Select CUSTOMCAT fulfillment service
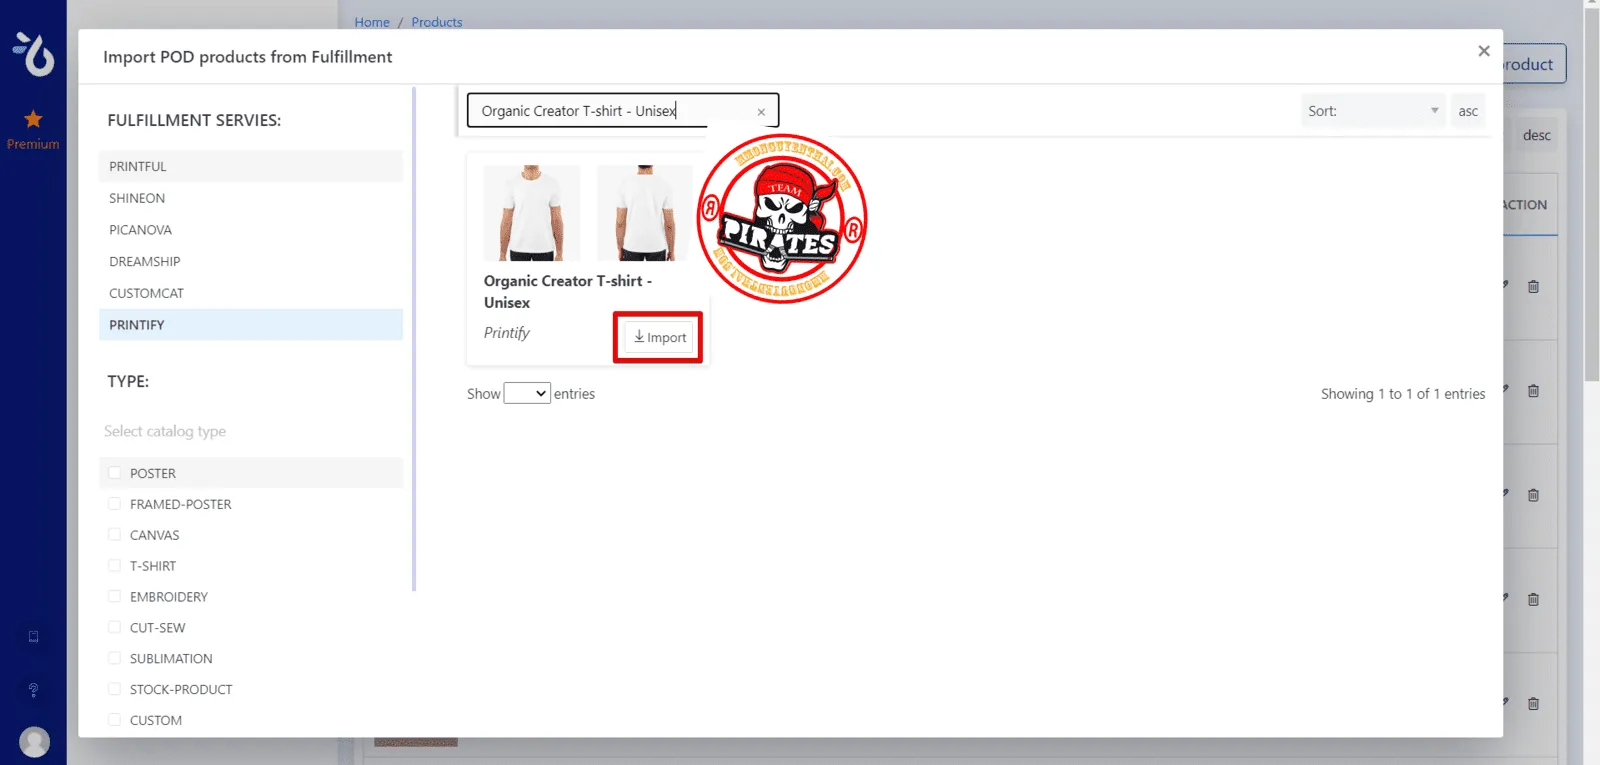 [251, 293]
